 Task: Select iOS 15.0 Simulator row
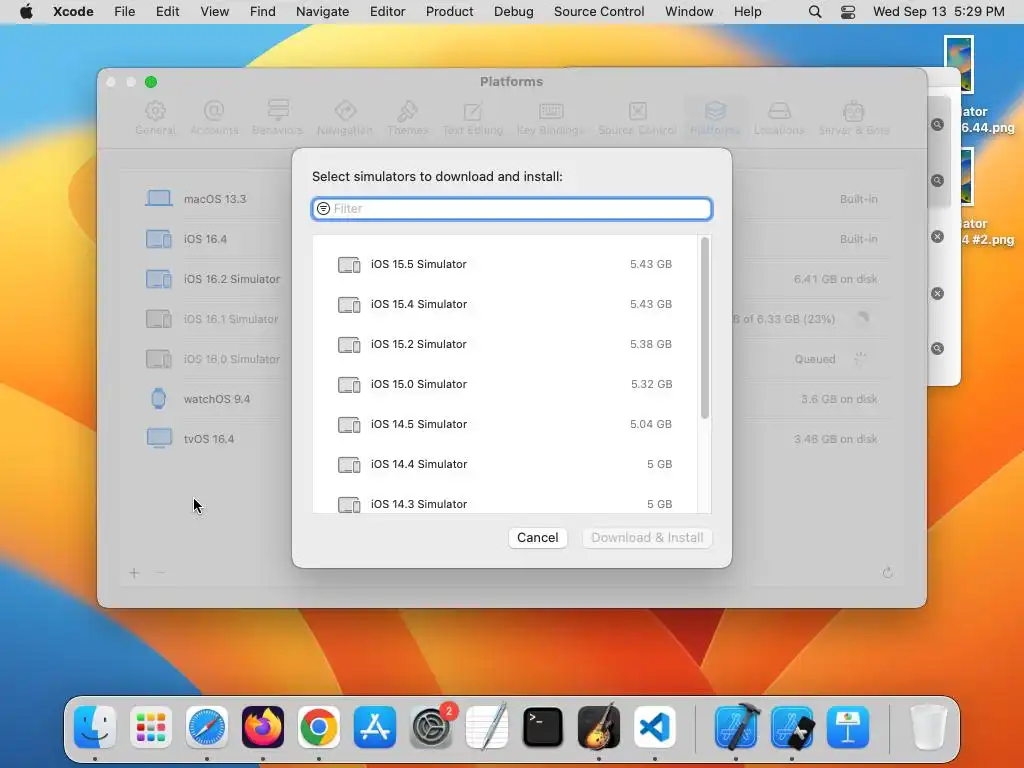click(x=505, y=384)
